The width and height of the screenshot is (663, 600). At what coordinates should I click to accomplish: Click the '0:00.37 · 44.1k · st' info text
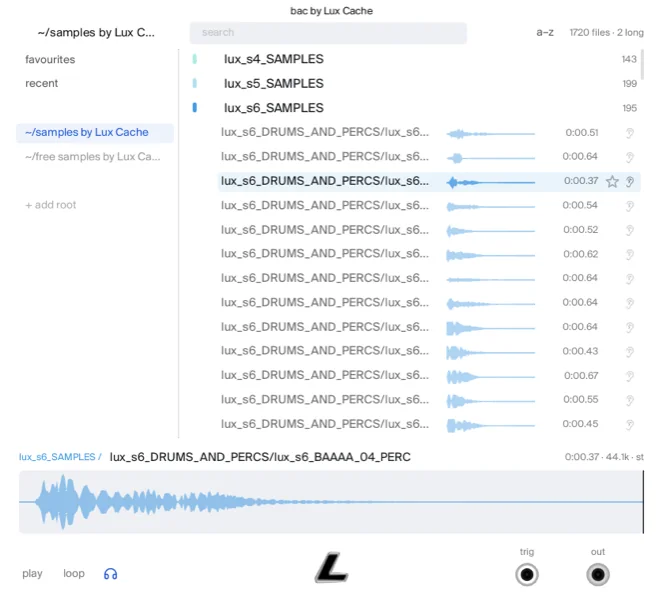coord(604,457)
